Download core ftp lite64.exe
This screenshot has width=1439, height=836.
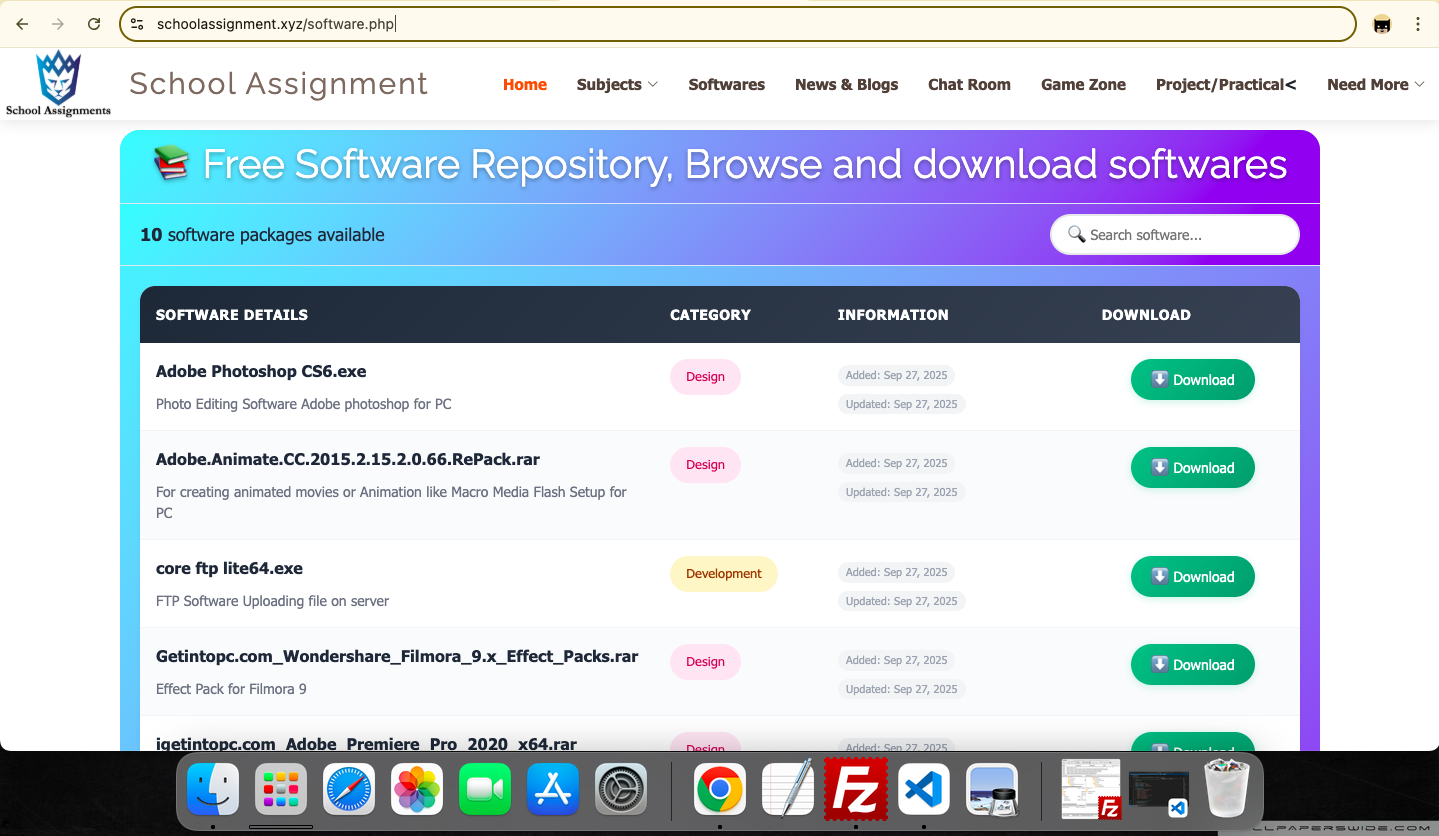pos(1193,577)
